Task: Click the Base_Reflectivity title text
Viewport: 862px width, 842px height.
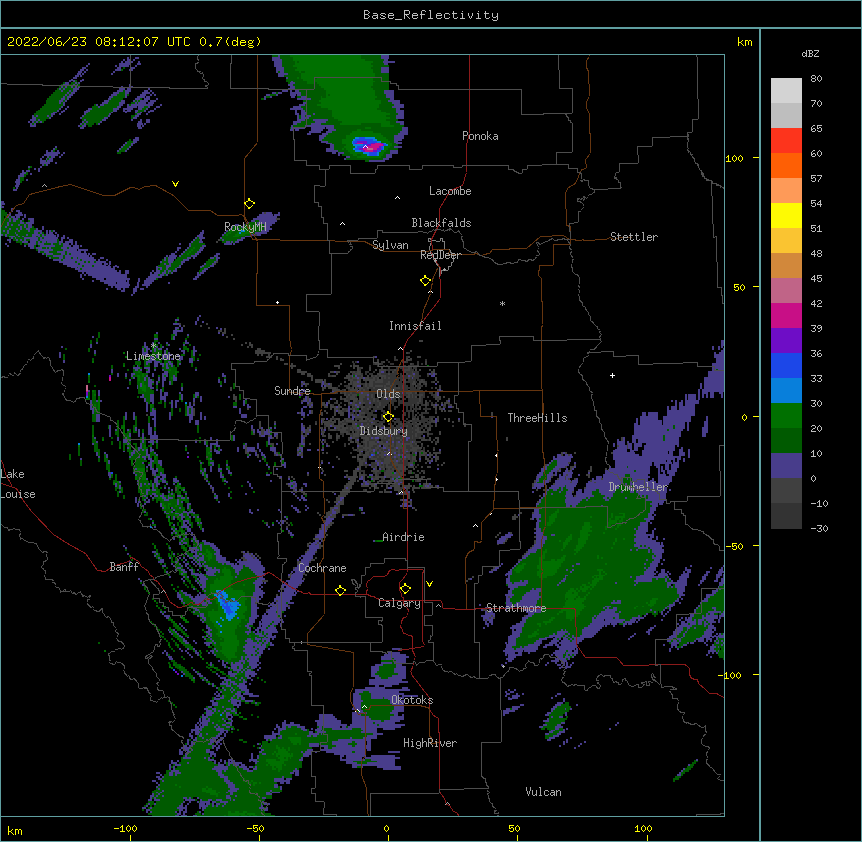Action: [431, 15]
